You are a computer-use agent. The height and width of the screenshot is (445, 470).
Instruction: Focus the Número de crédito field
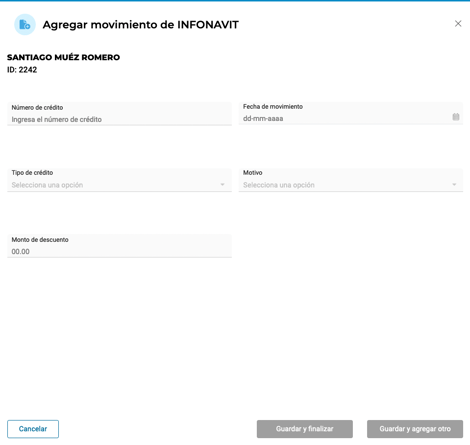(x=119, y=114)
